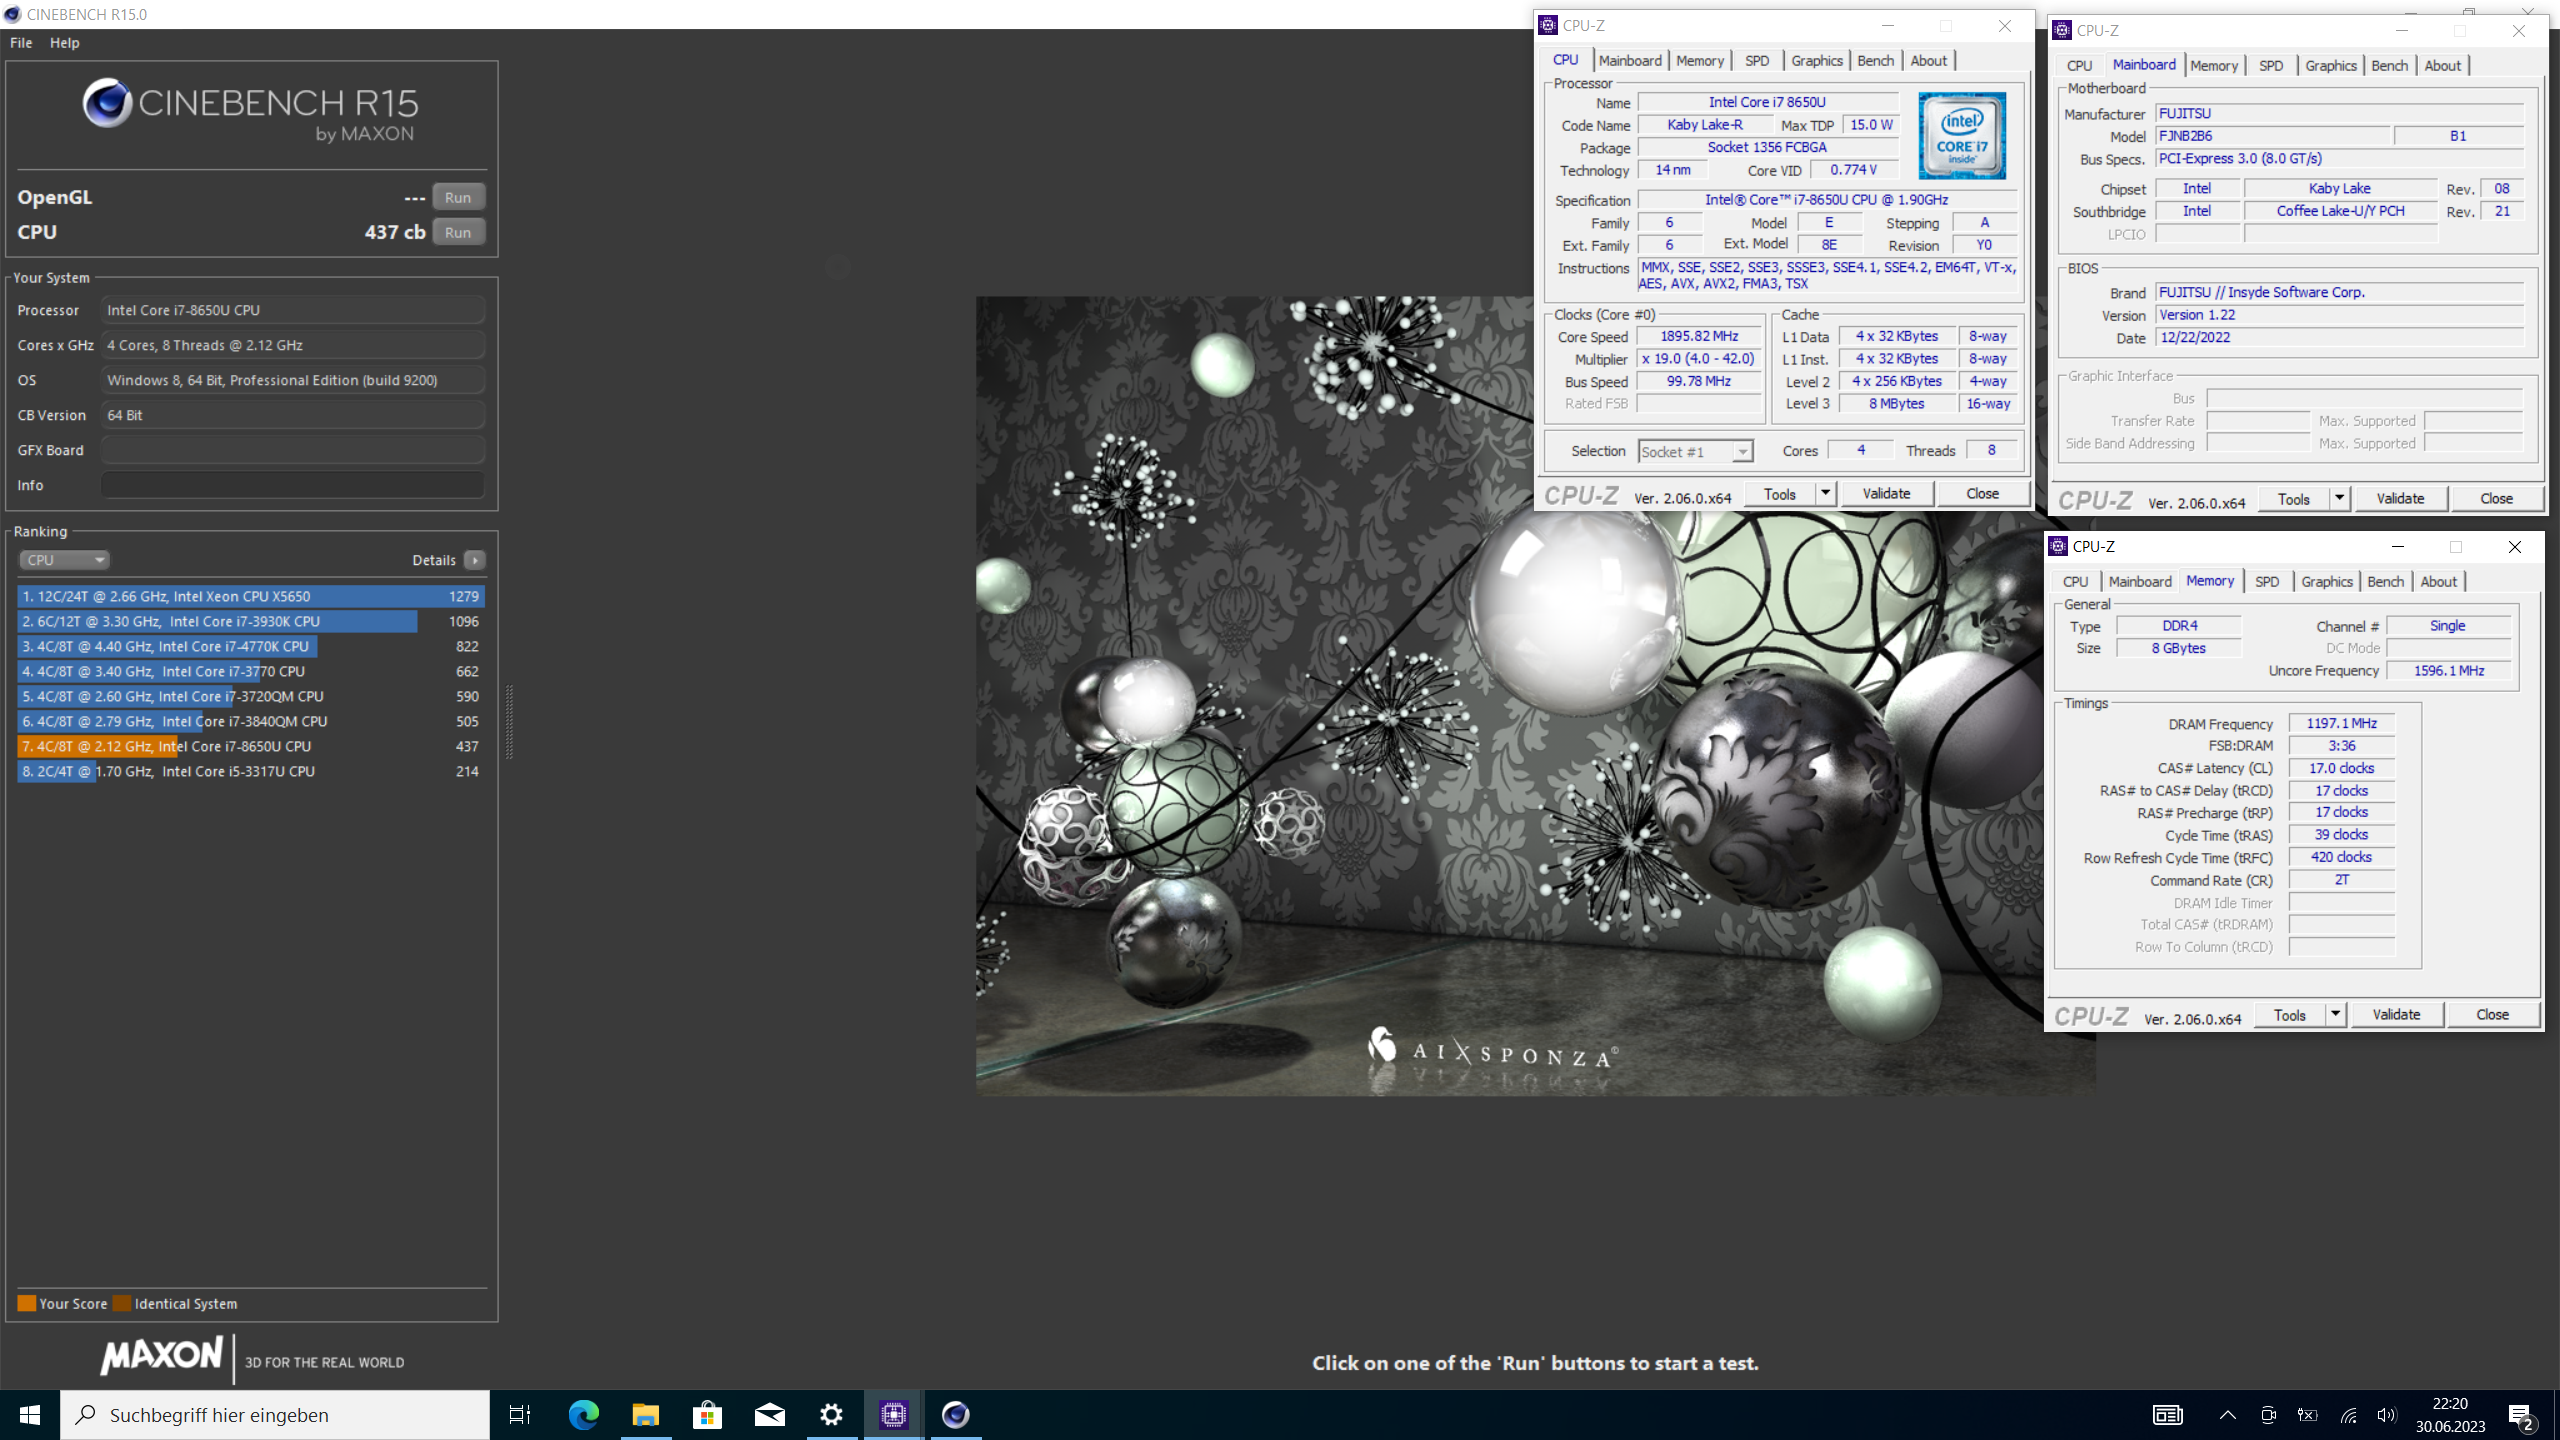Viewport: 2560px width, 1440px height.
Task: Switch to Mainboard tab in first CPU-Z window
Action: coord(1630,61)
